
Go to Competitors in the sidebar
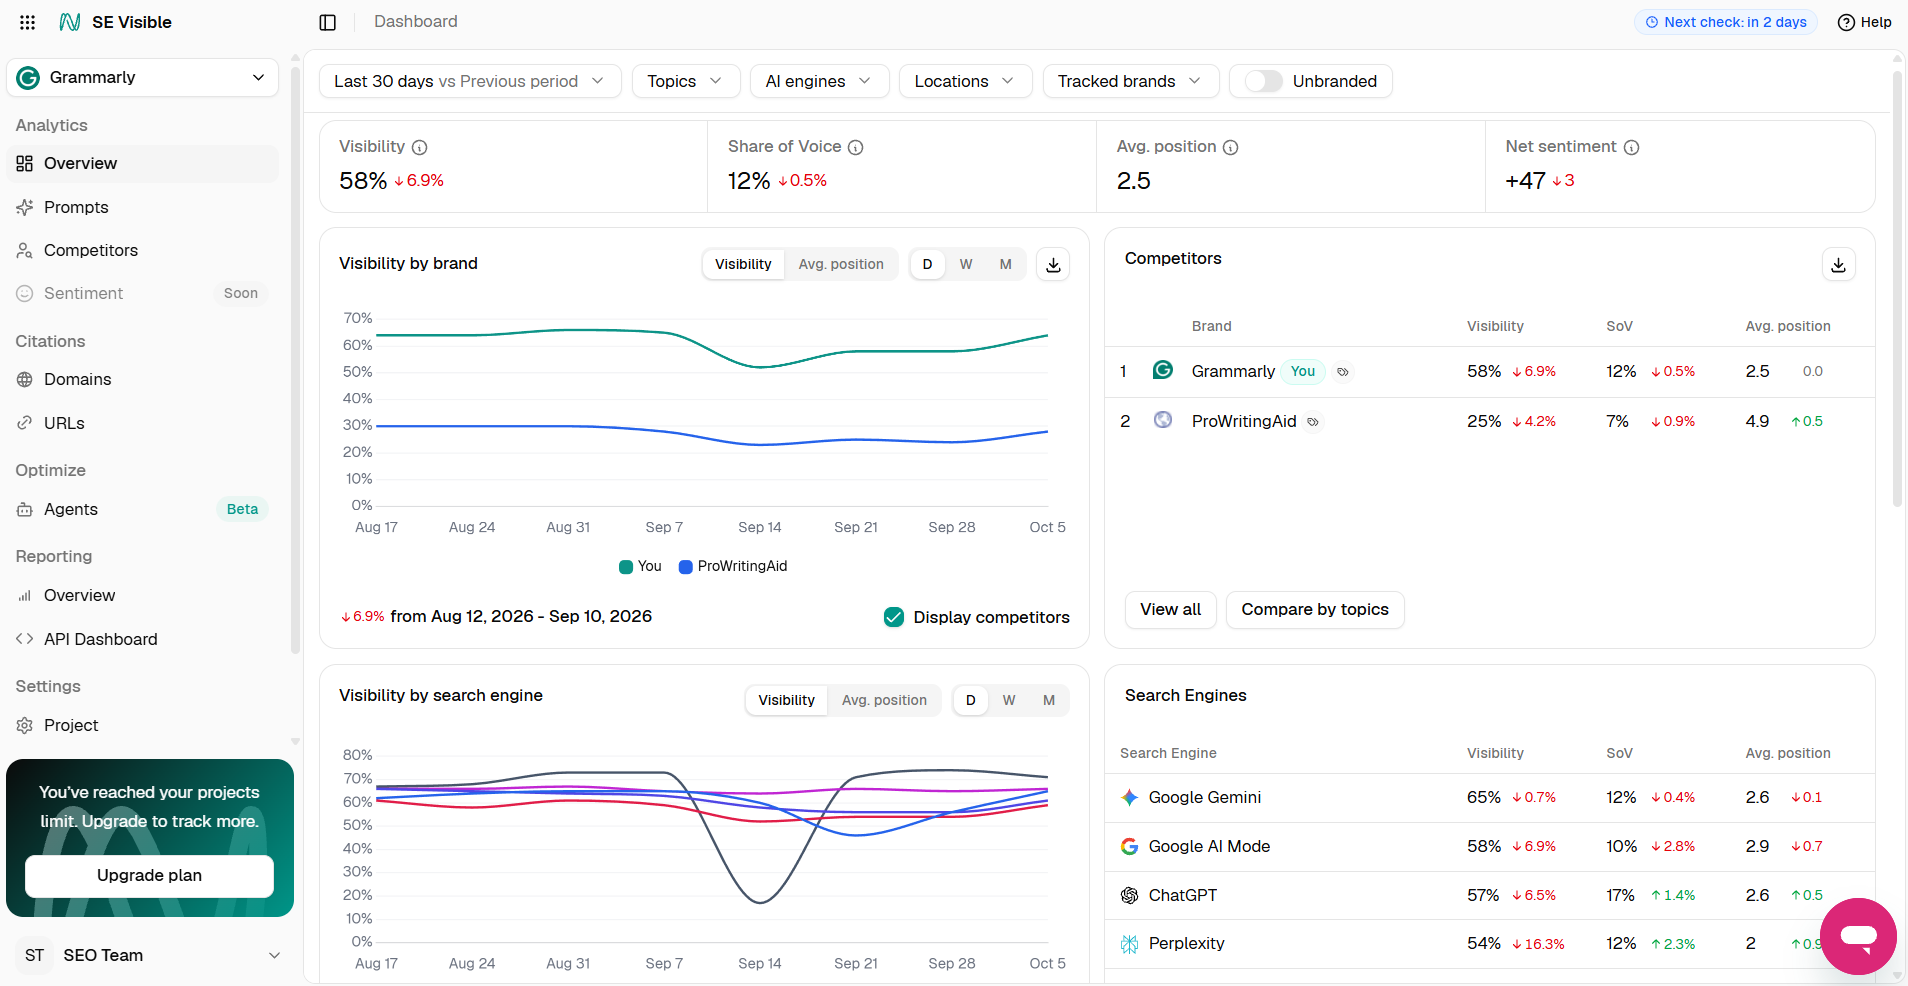(x=142, y=250)
